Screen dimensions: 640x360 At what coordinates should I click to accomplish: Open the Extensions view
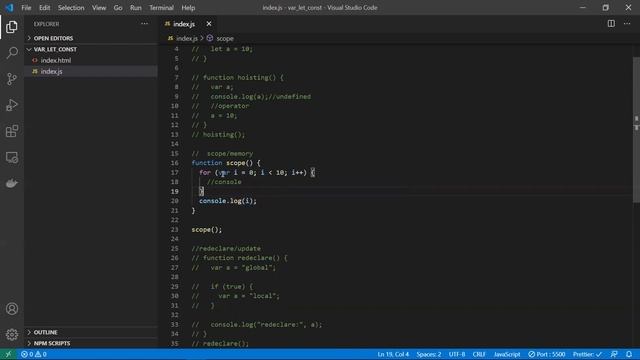click(x=12, y=131)
